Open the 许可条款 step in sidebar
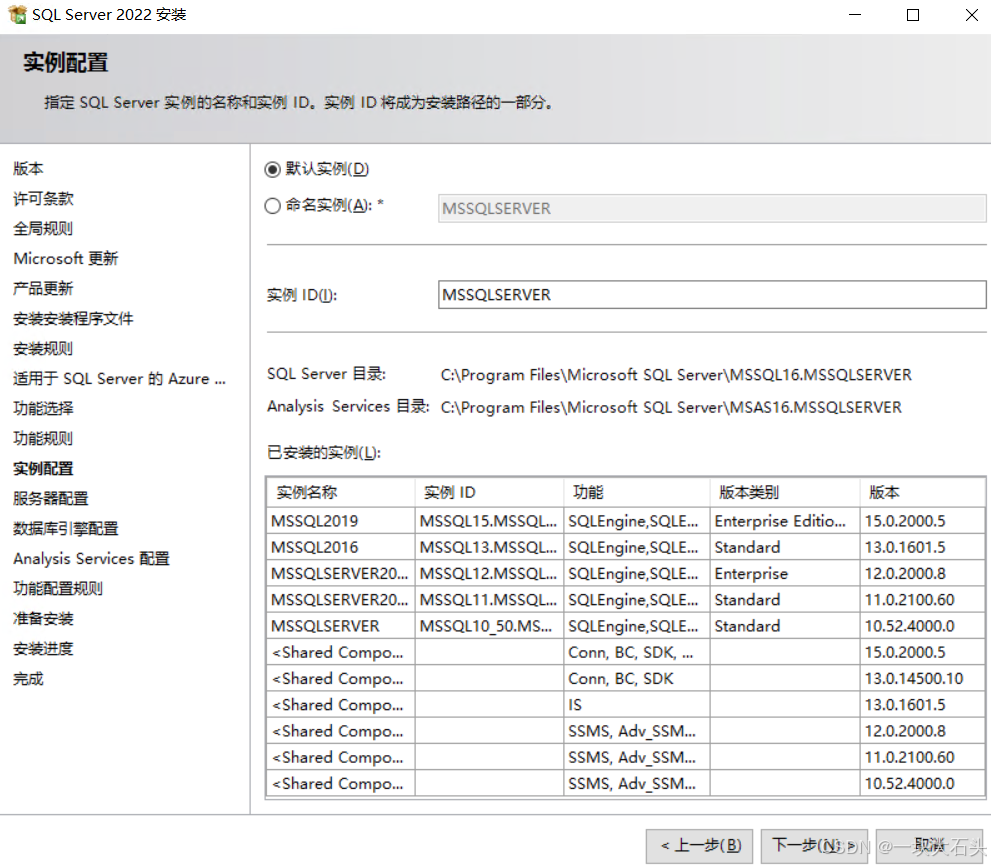 [43, 199]
